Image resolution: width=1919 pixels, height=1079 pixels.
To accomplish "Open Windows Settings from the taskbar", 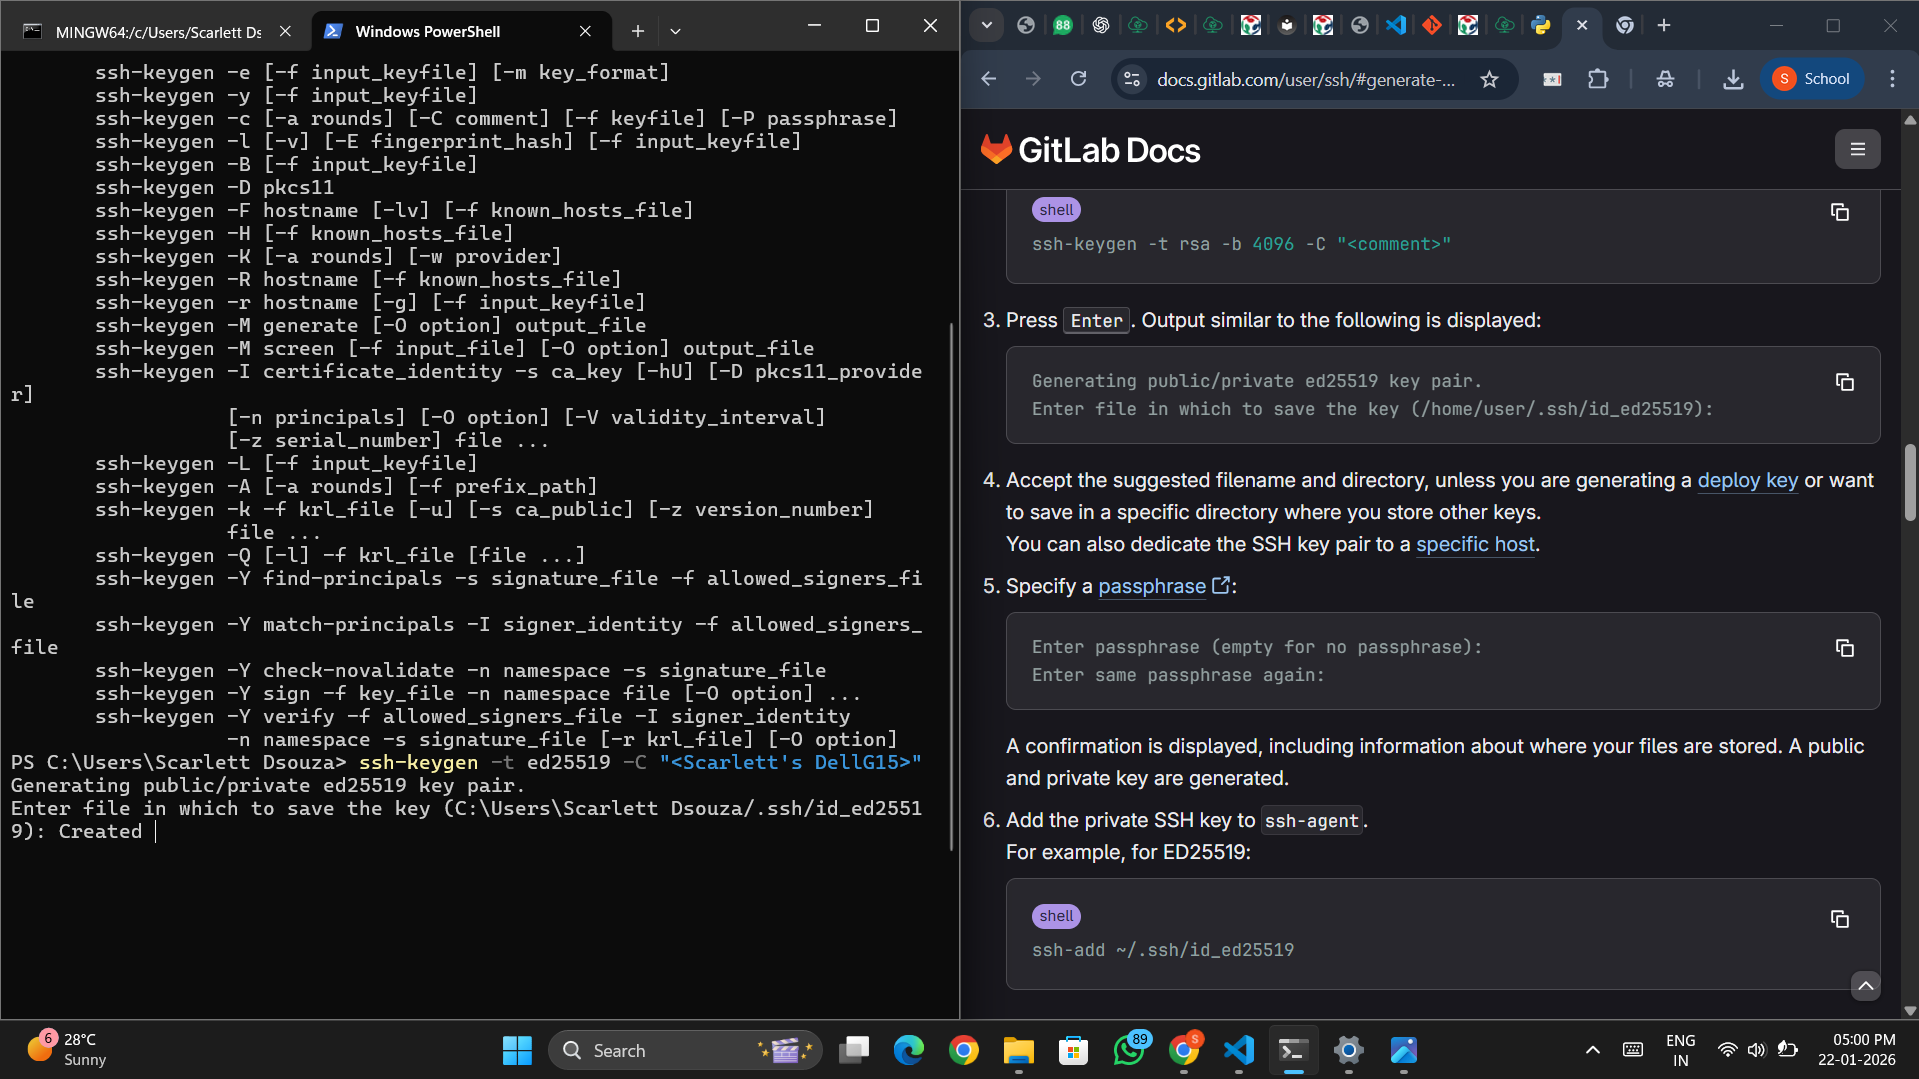I will pyautogui.click(x=1348, y=1050).
